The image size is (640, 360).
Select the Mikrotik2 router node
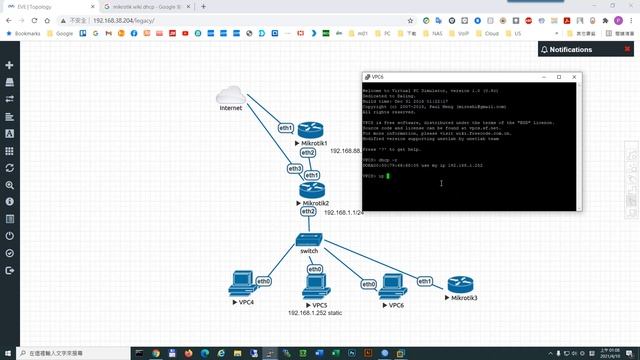click(x=312, y=190)
